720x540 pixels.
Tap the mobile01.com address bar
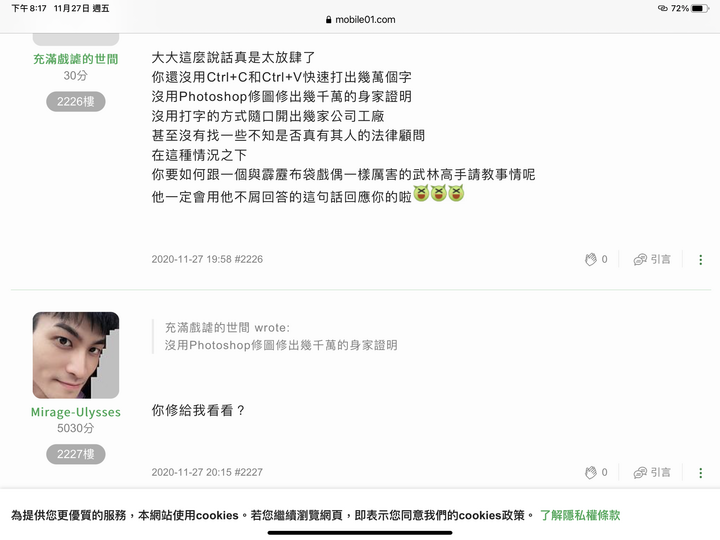point(360,20)
